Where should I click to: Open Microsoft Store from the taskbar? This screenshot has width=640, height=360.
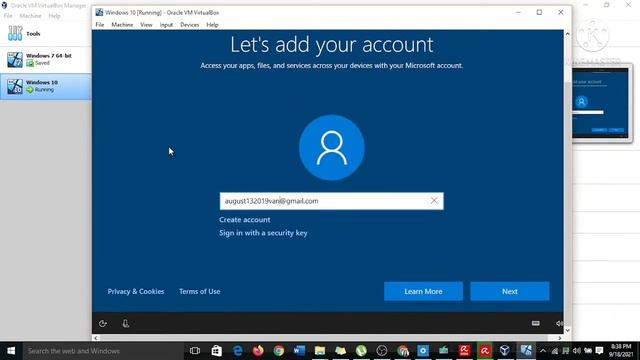click(216, 351)
